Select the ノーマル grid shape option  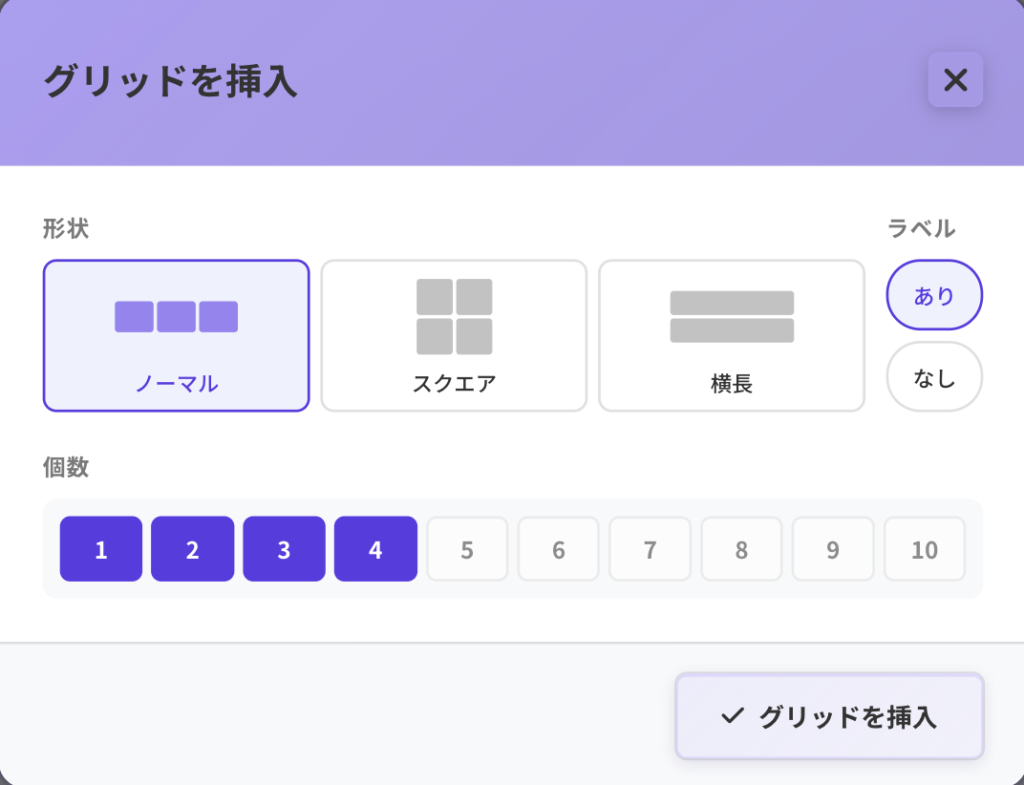click(x=176, y=336)
